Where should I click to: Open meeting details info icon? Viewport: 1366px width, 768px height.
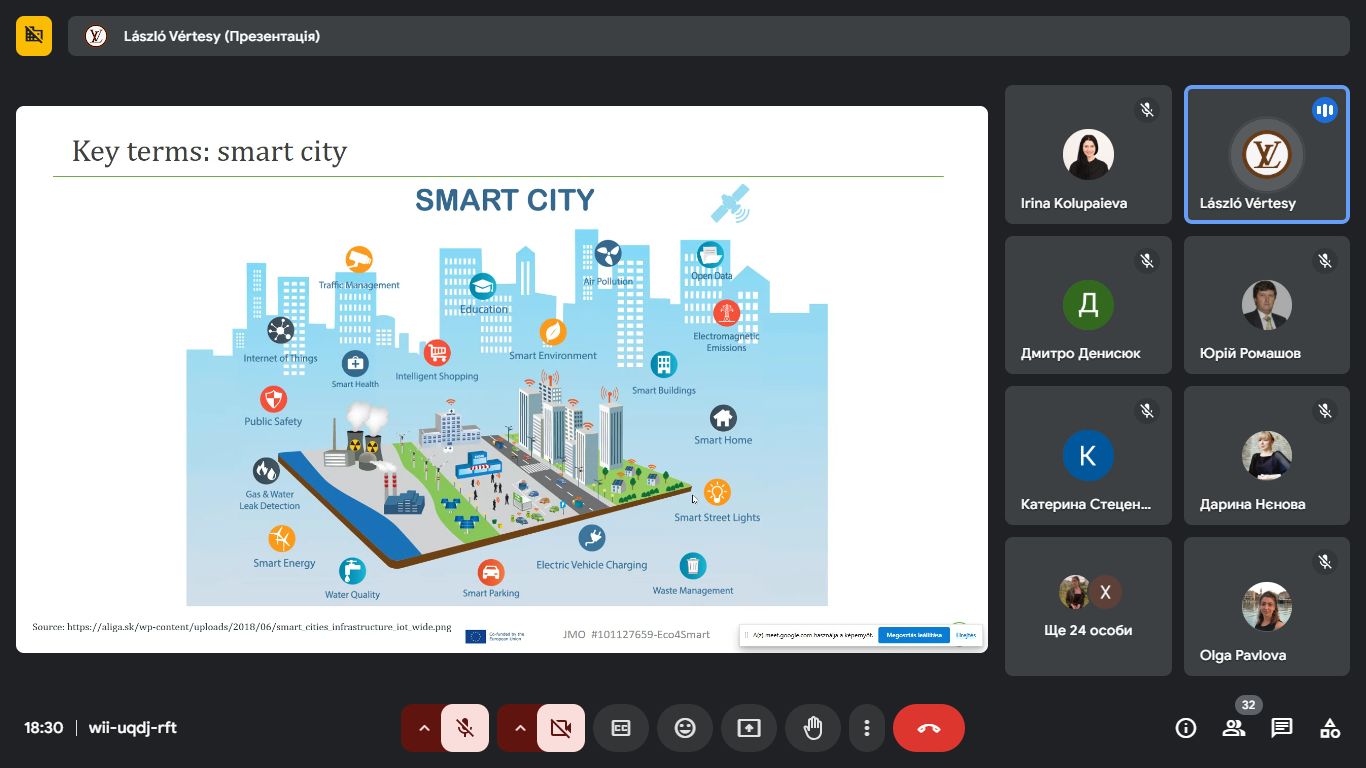(1186, 728)
